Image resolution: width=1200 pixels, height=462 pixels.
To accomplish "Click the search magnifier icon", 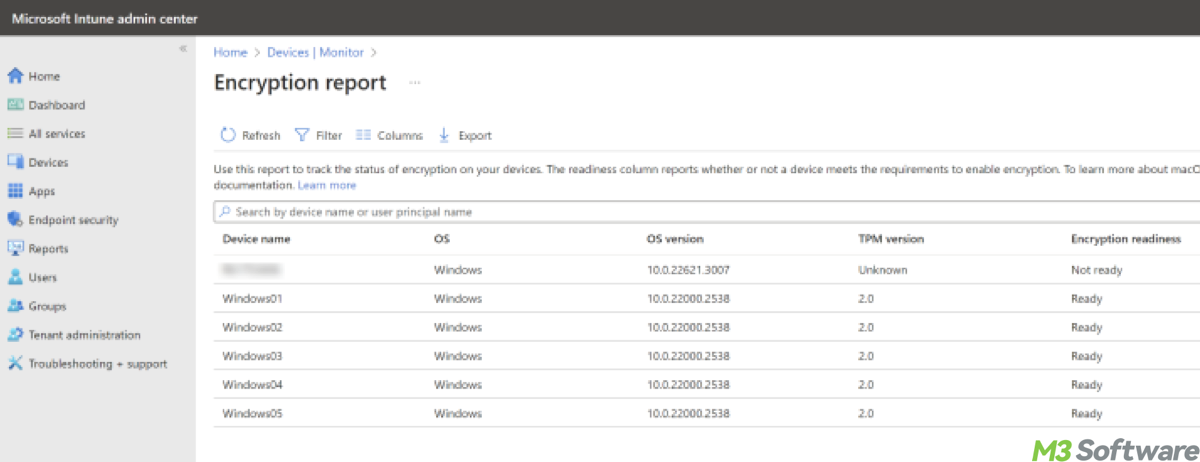I will click(x=226, y=212).
